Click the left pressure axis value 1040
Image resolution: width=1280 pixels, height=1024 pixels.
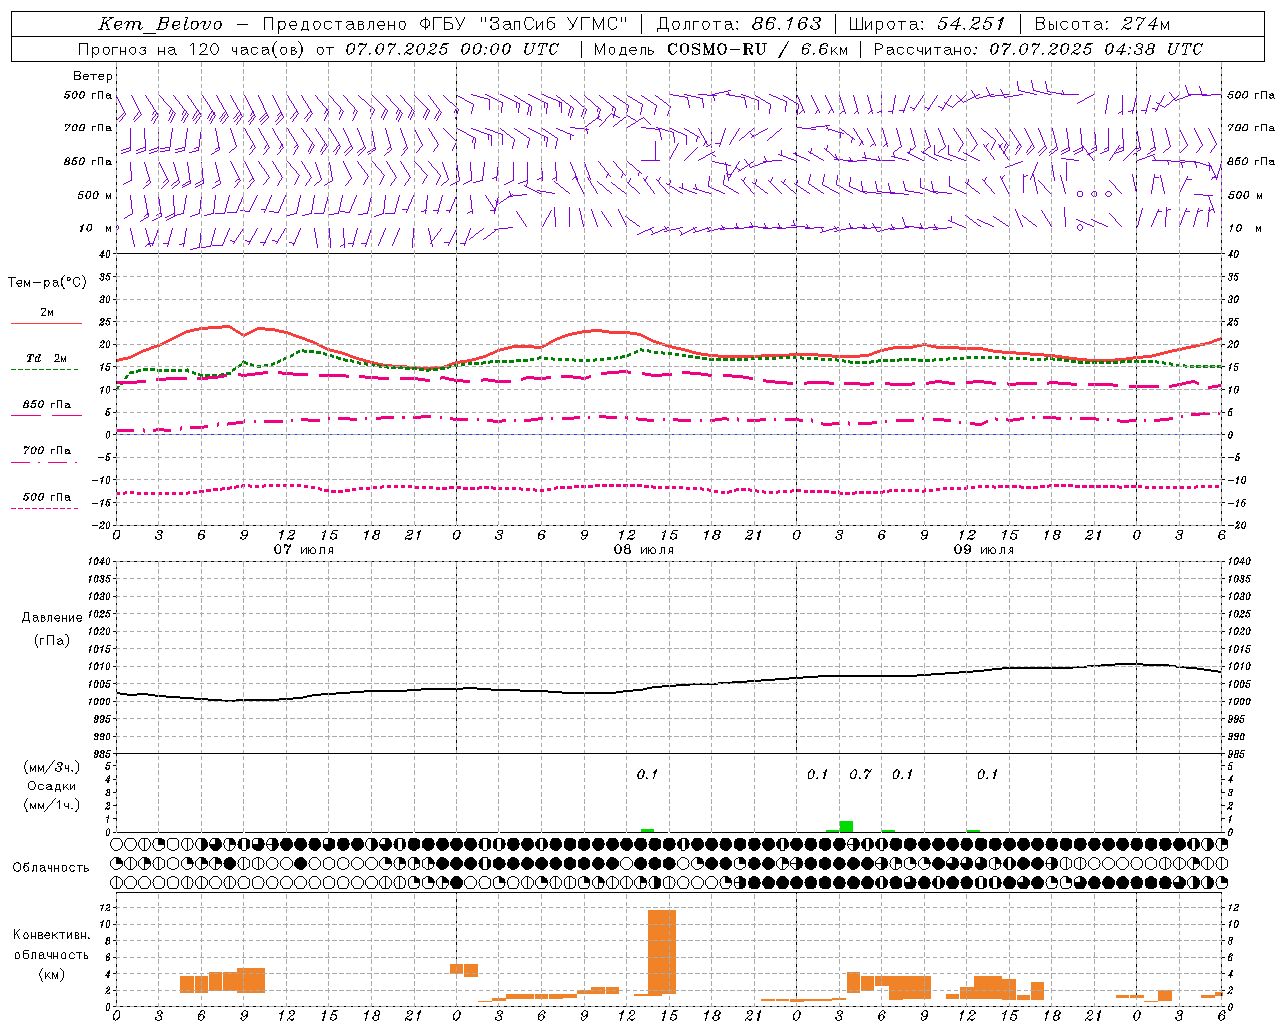(97, 562)
